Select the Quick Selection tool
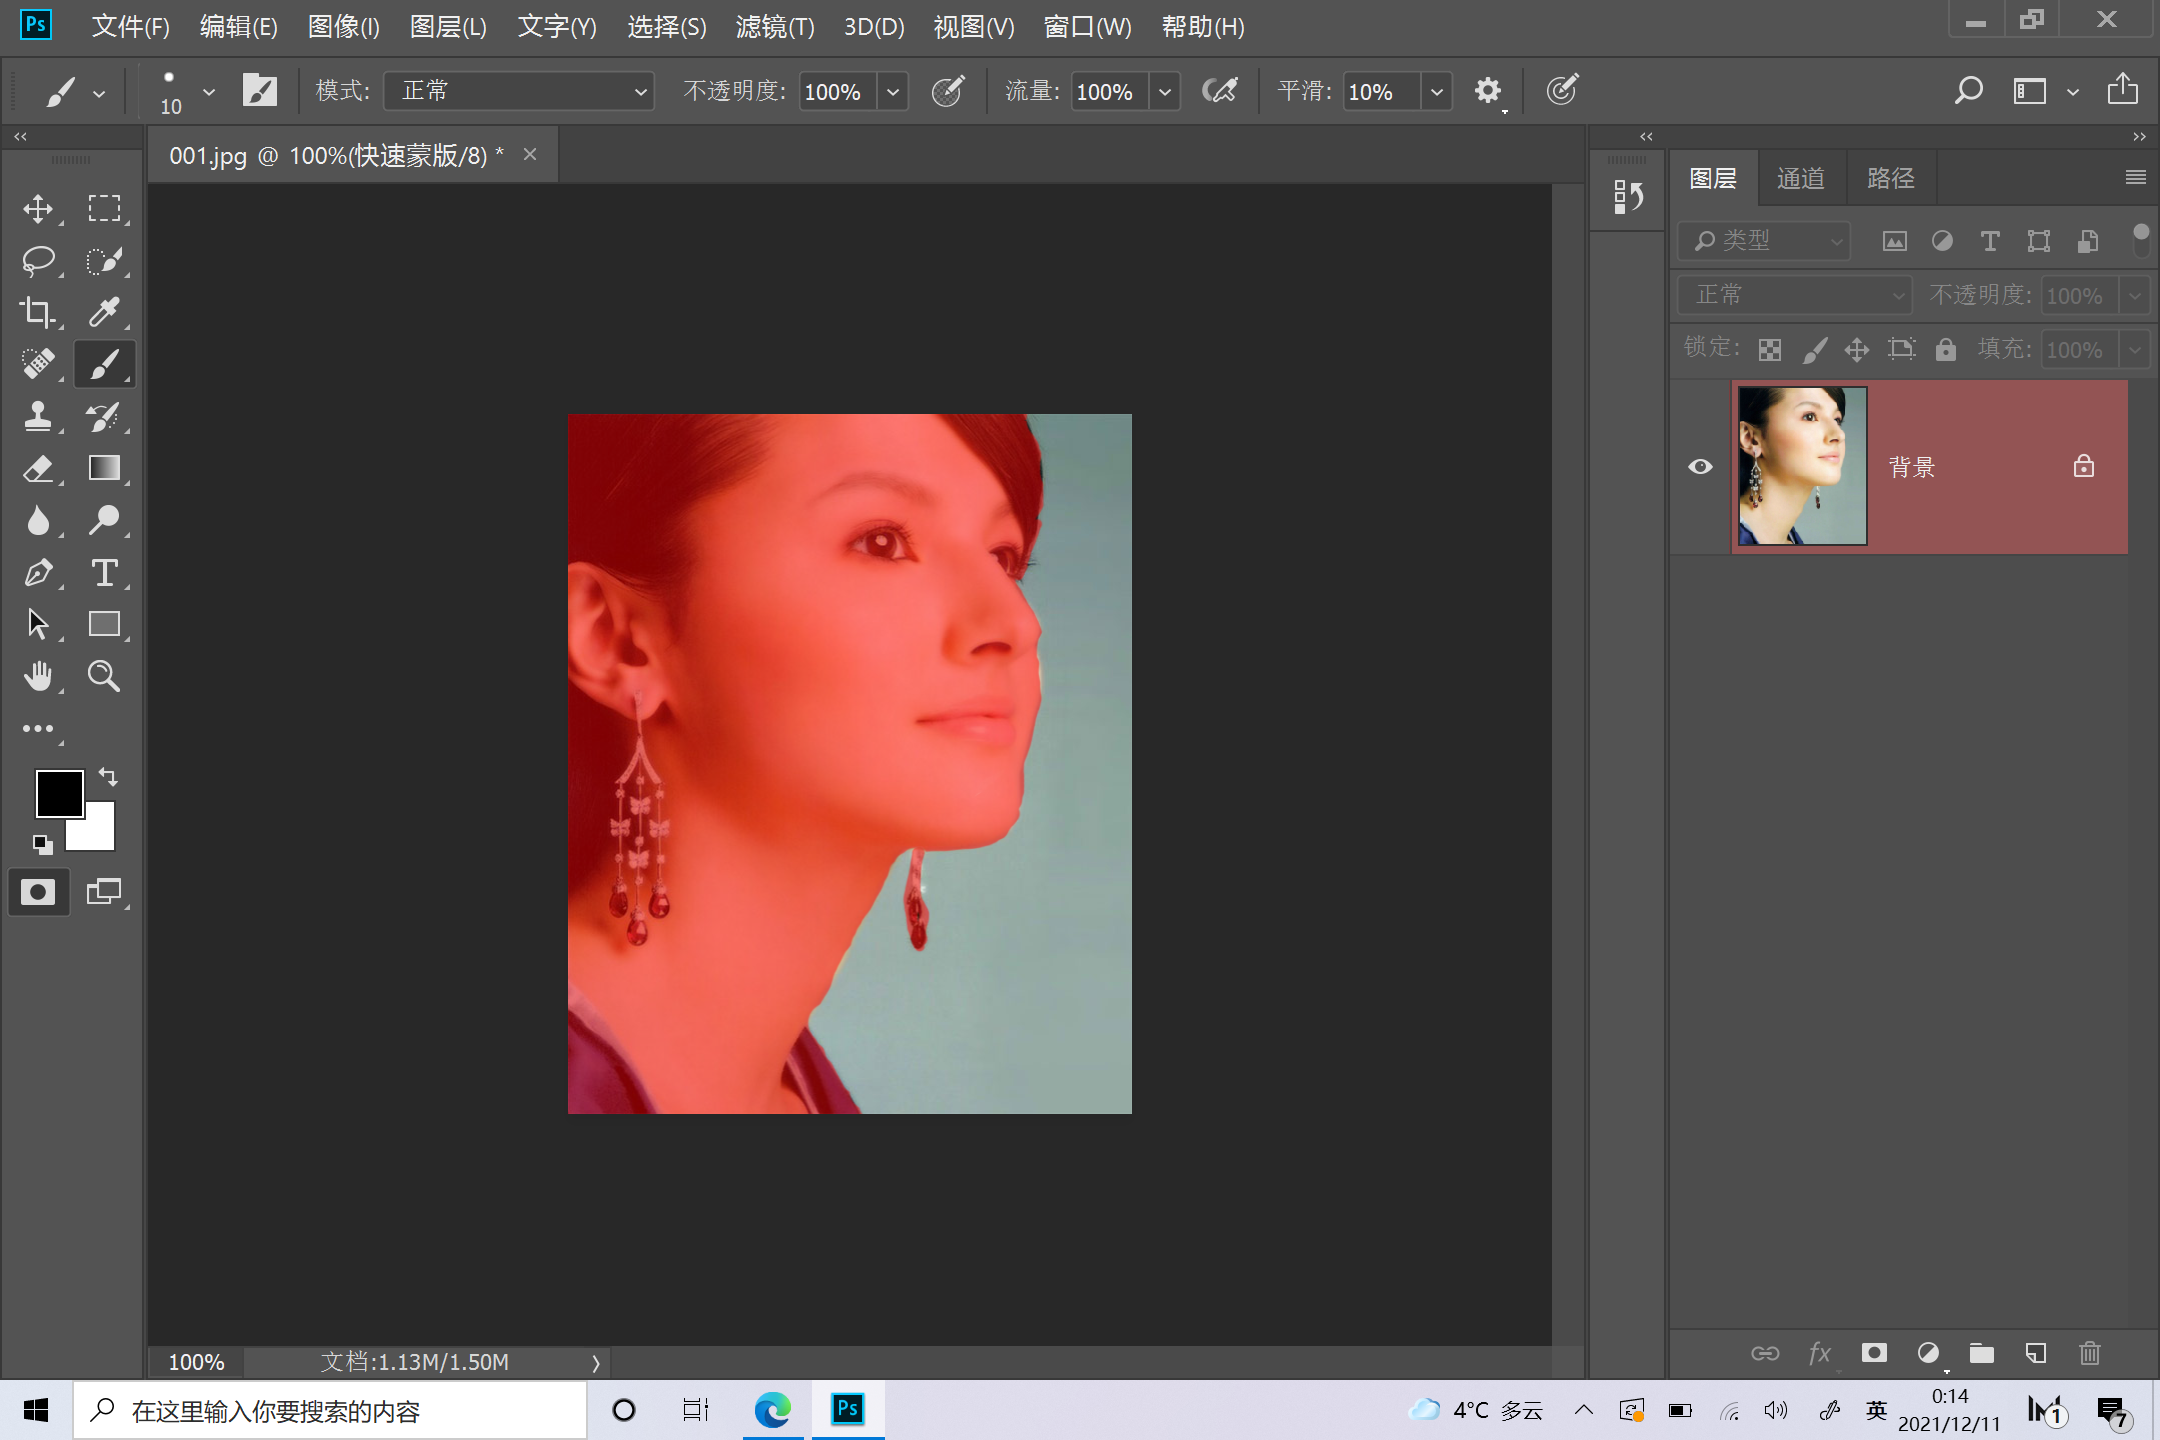Viewport: 2160px width, 1440px height. 104,260
